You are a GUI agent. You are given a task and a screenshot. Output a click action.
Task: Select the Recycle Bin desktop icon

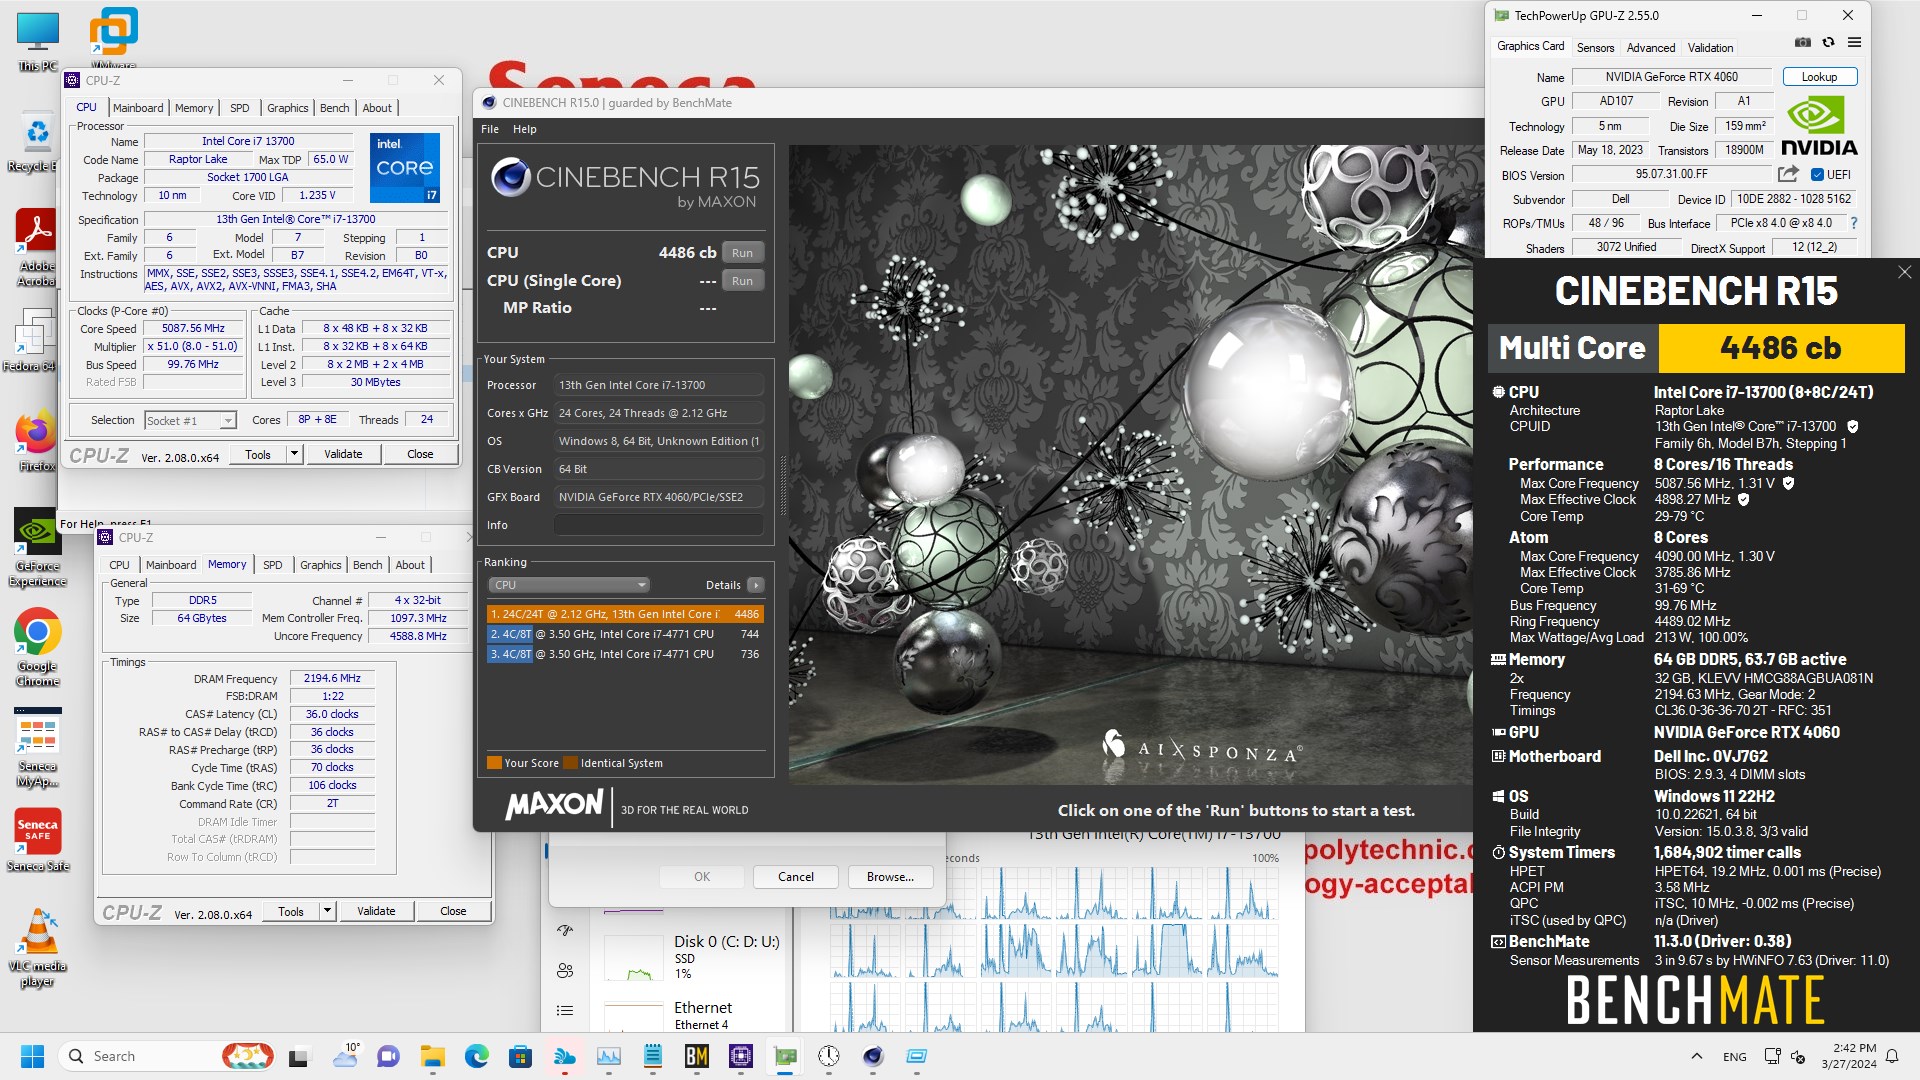(36, 143)
